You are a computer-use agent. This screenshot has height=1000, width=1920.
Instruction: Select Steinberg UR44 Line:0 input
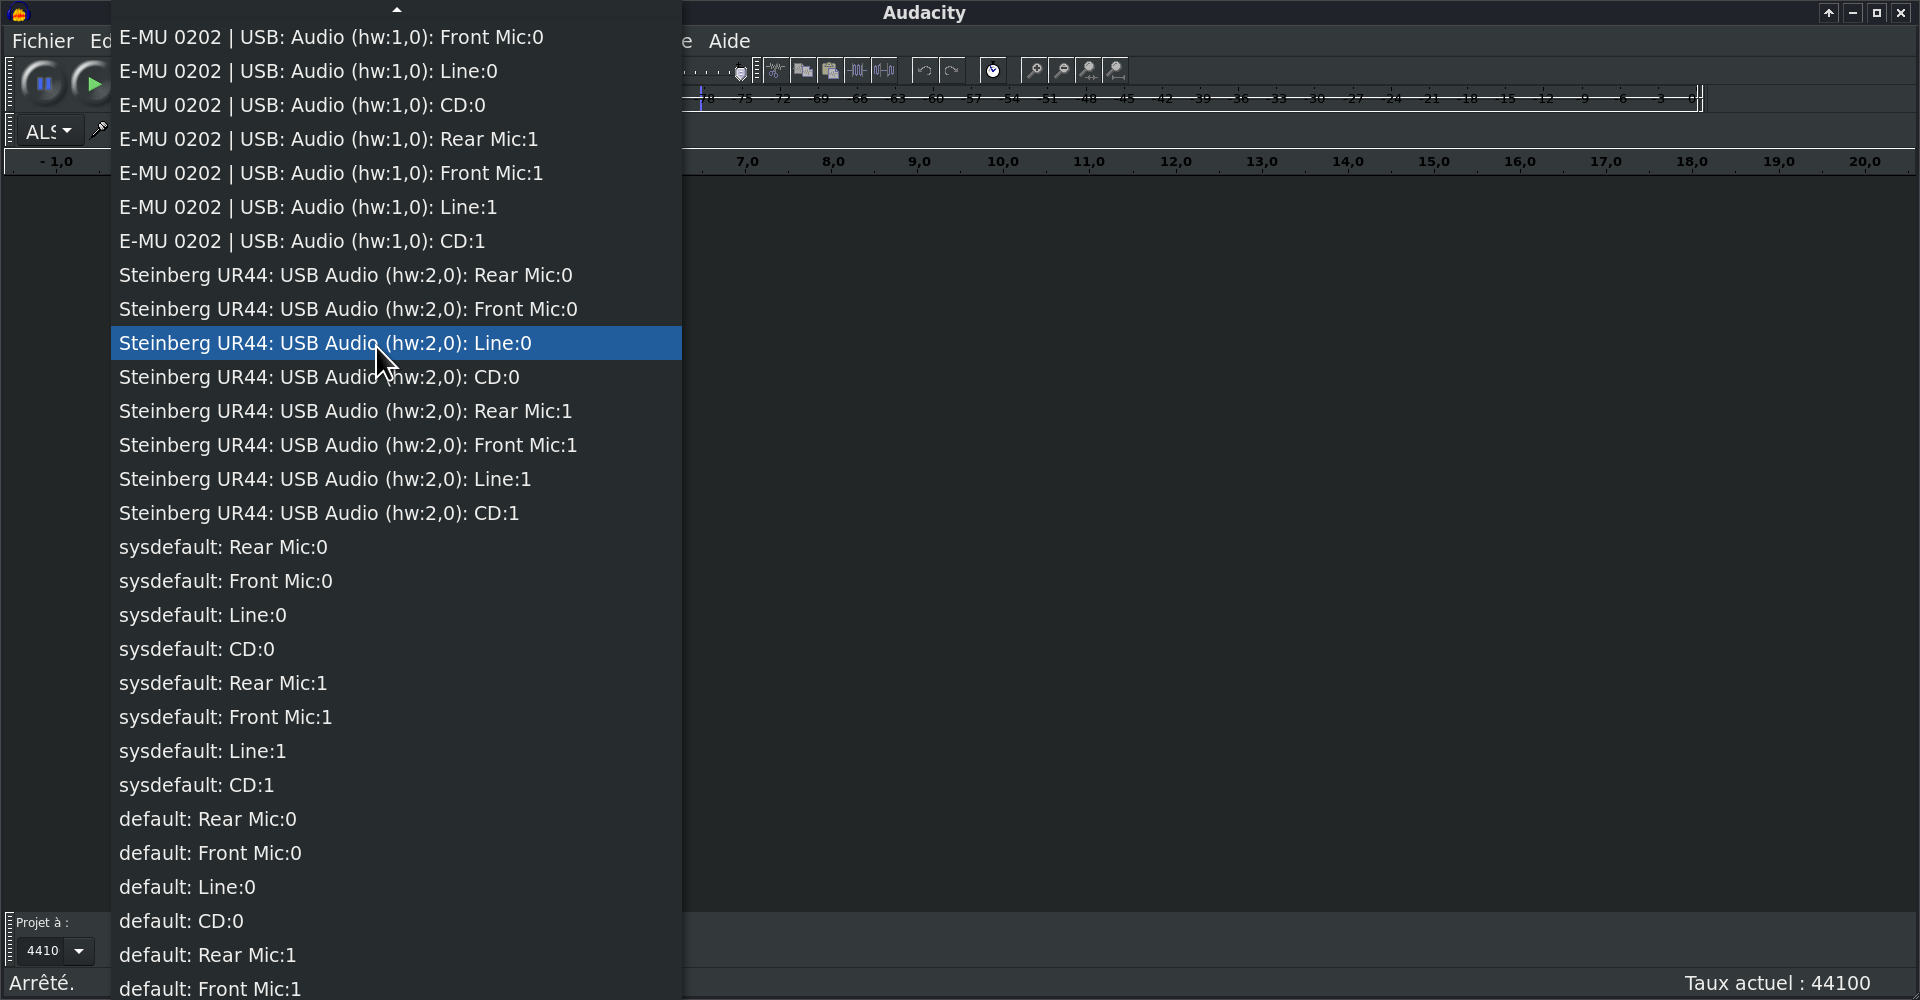click(x=396, y=343)
